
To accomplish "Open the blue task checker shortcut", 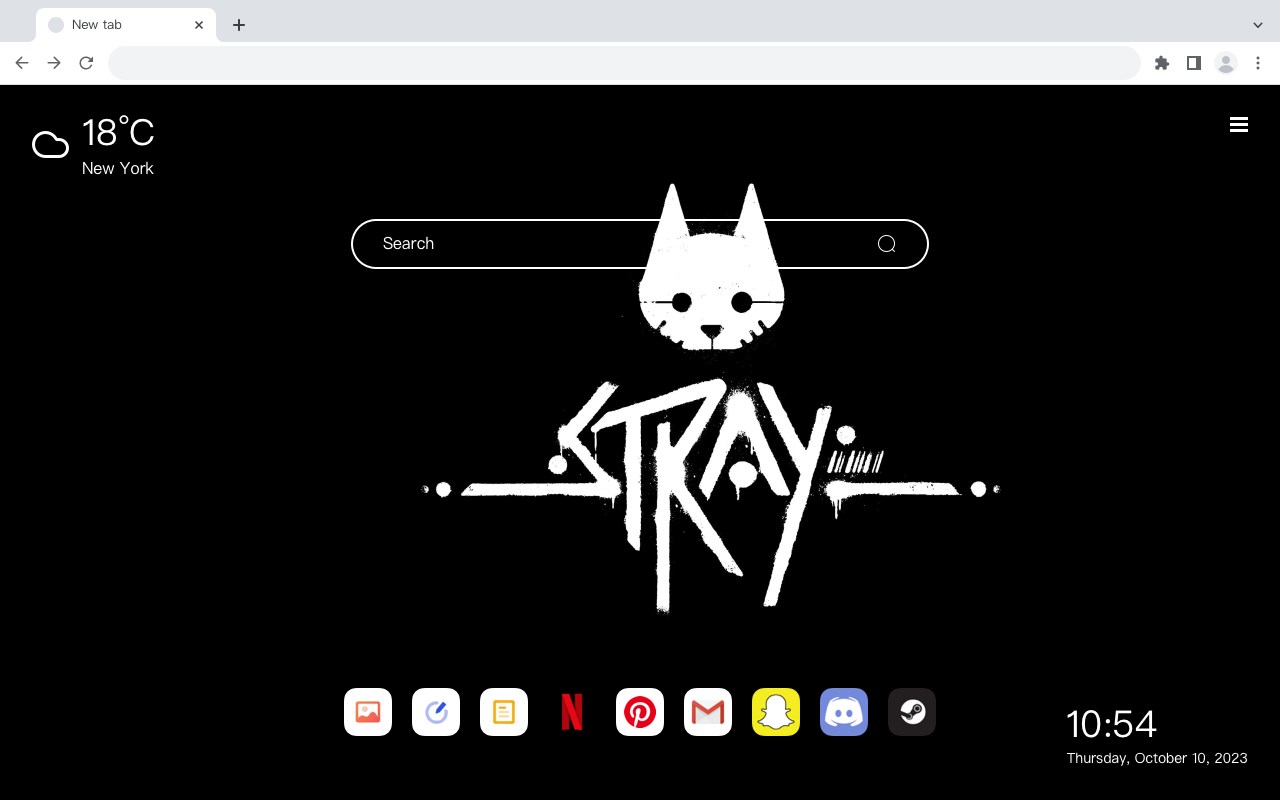I will [x=436, y=712].
